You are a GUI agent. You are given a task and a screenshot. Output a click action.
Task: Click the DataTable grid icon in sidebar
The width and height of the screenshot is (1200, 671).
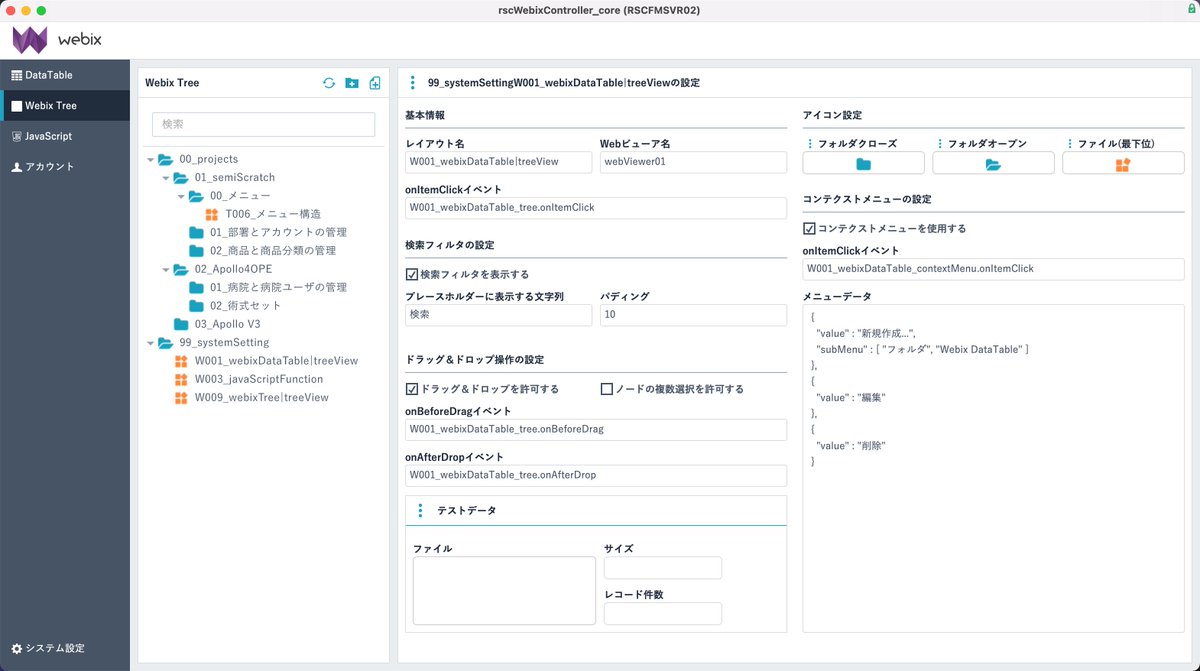[x=17, y=75]
